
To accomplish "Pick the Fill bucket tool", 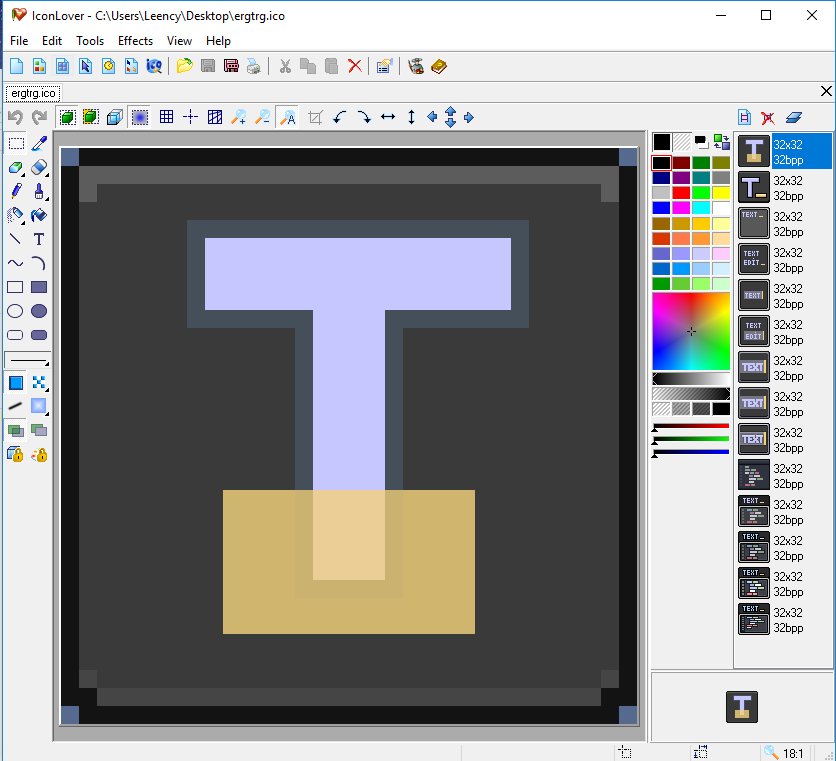I will coord(38,215).
